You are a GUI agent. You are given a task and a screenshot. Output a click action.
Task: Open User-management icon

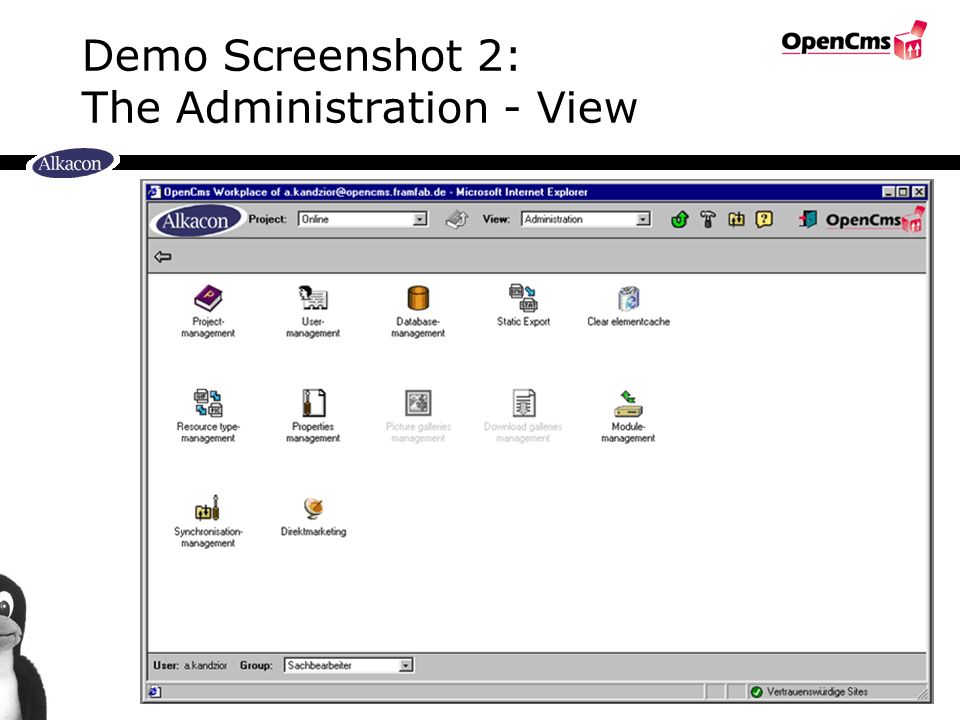tap(313, 298)
